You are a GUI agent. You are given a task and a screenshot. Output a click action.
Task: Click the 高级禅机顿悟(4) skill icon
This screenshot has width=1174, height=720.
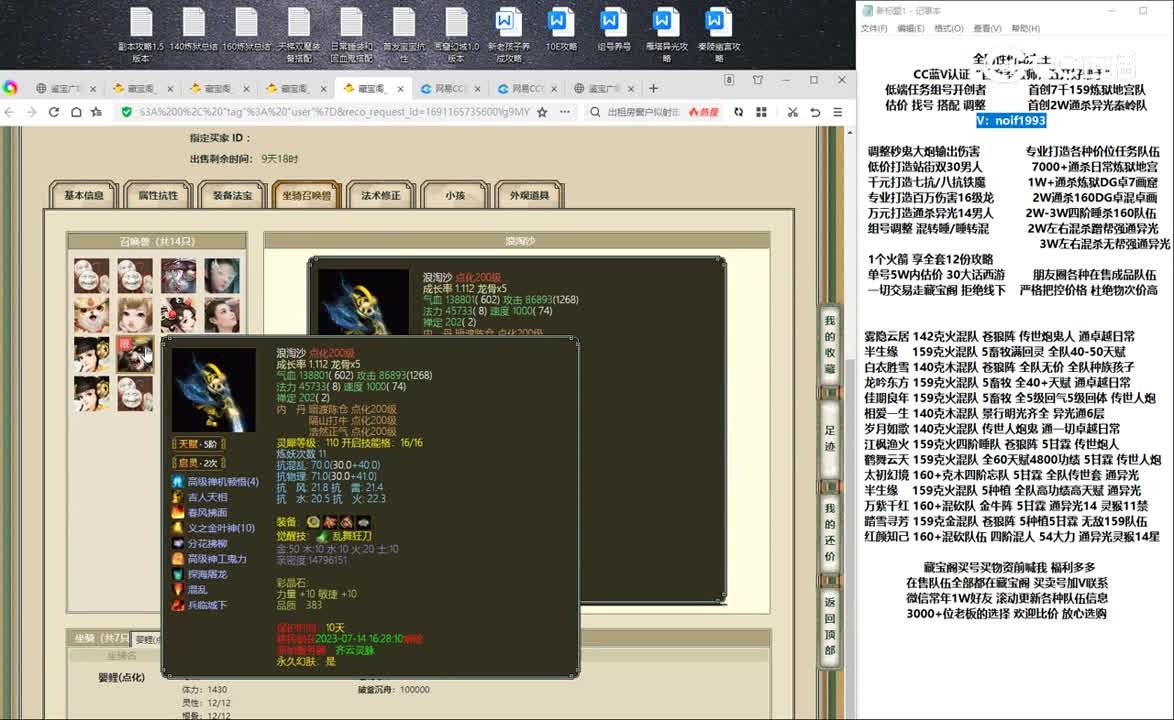[x=178, y=481]
